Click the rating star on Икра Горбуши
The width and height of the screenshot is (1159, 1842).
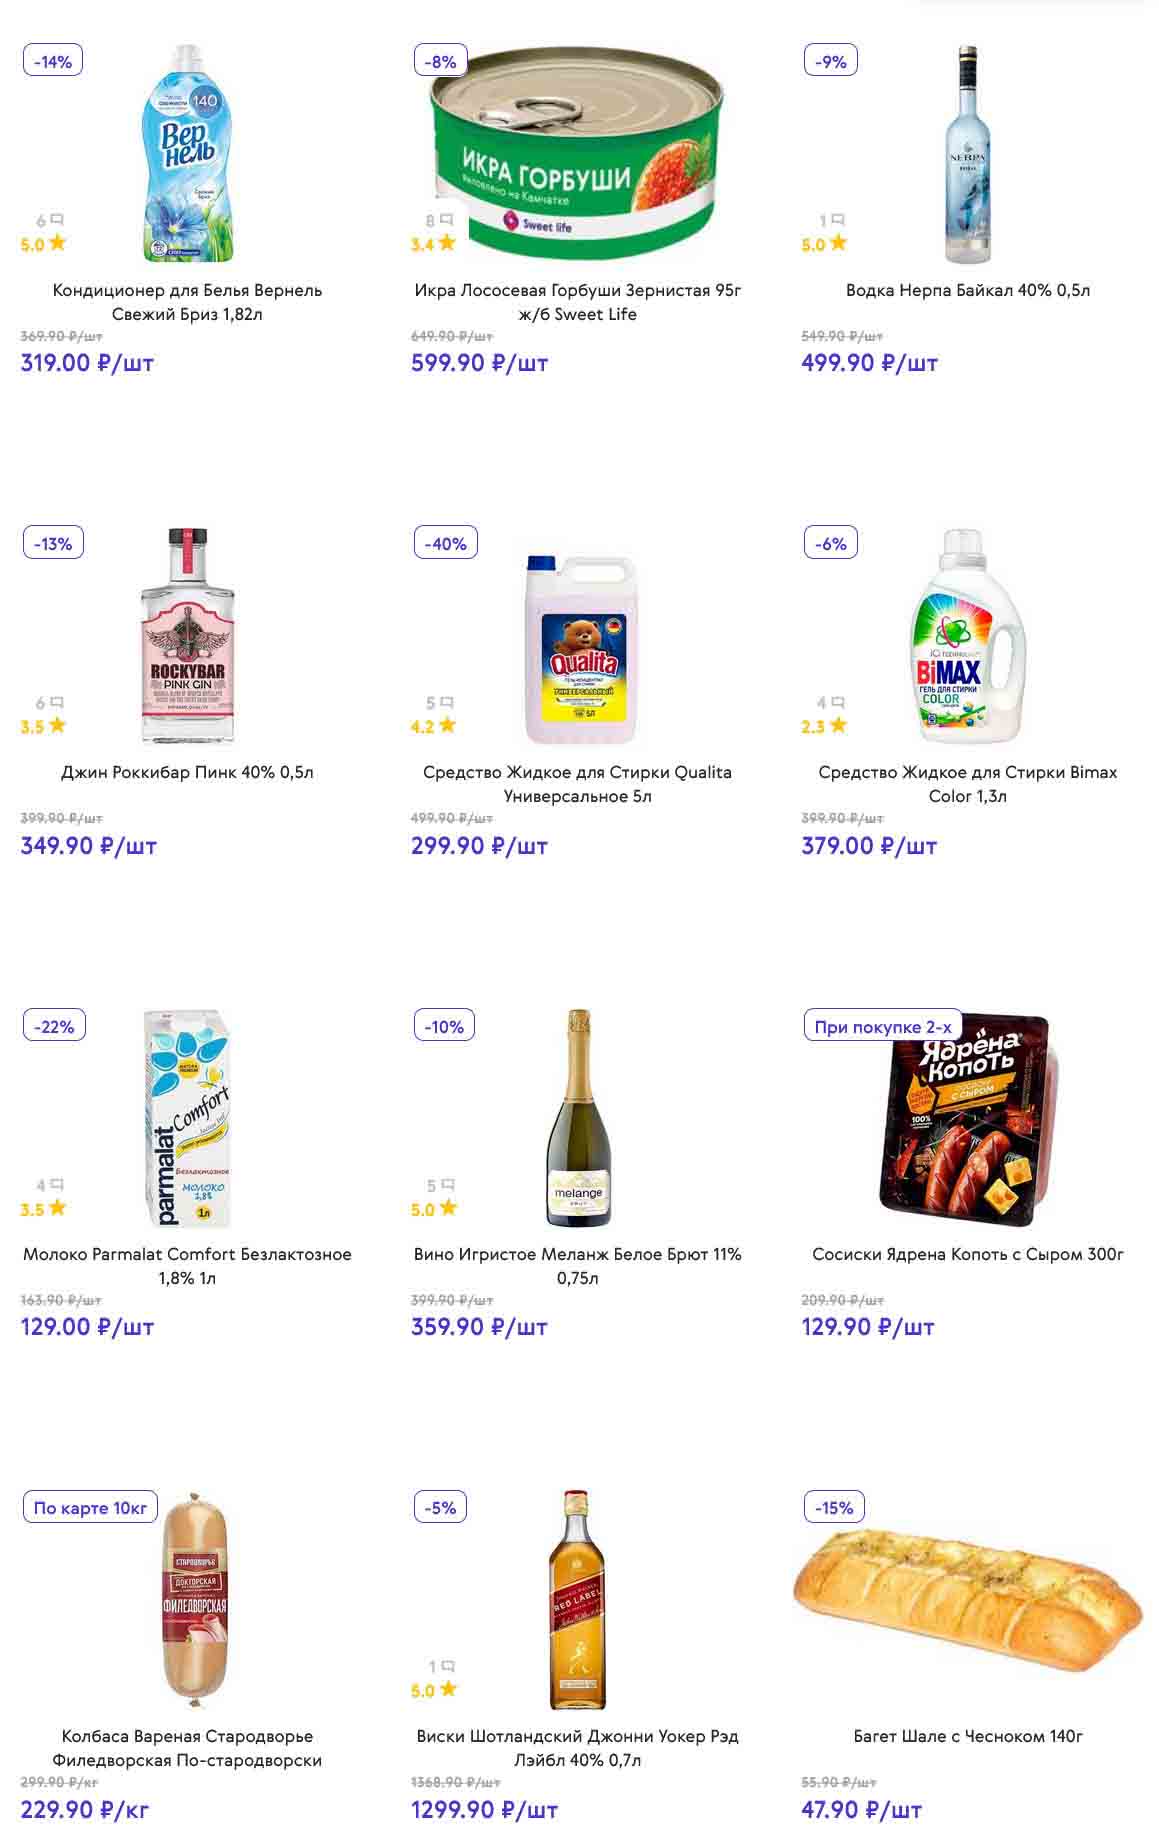point(447,242)
